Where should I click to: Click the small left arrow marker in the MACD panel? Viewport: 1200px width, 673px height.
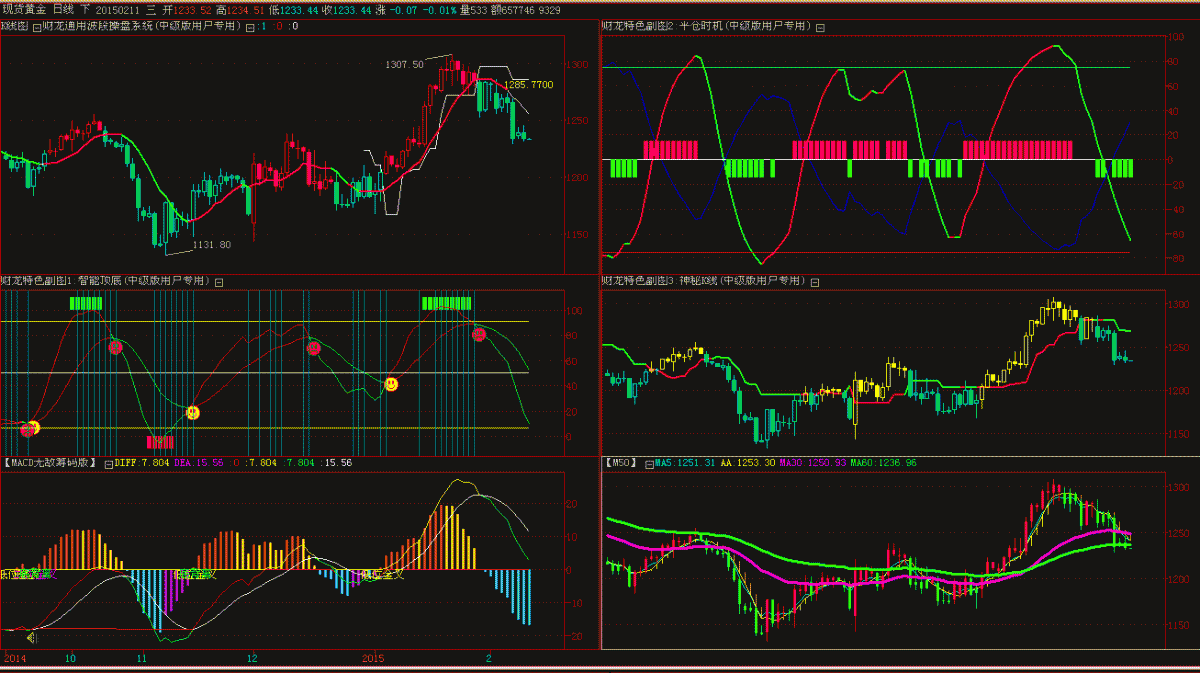[x=31, y=636]
